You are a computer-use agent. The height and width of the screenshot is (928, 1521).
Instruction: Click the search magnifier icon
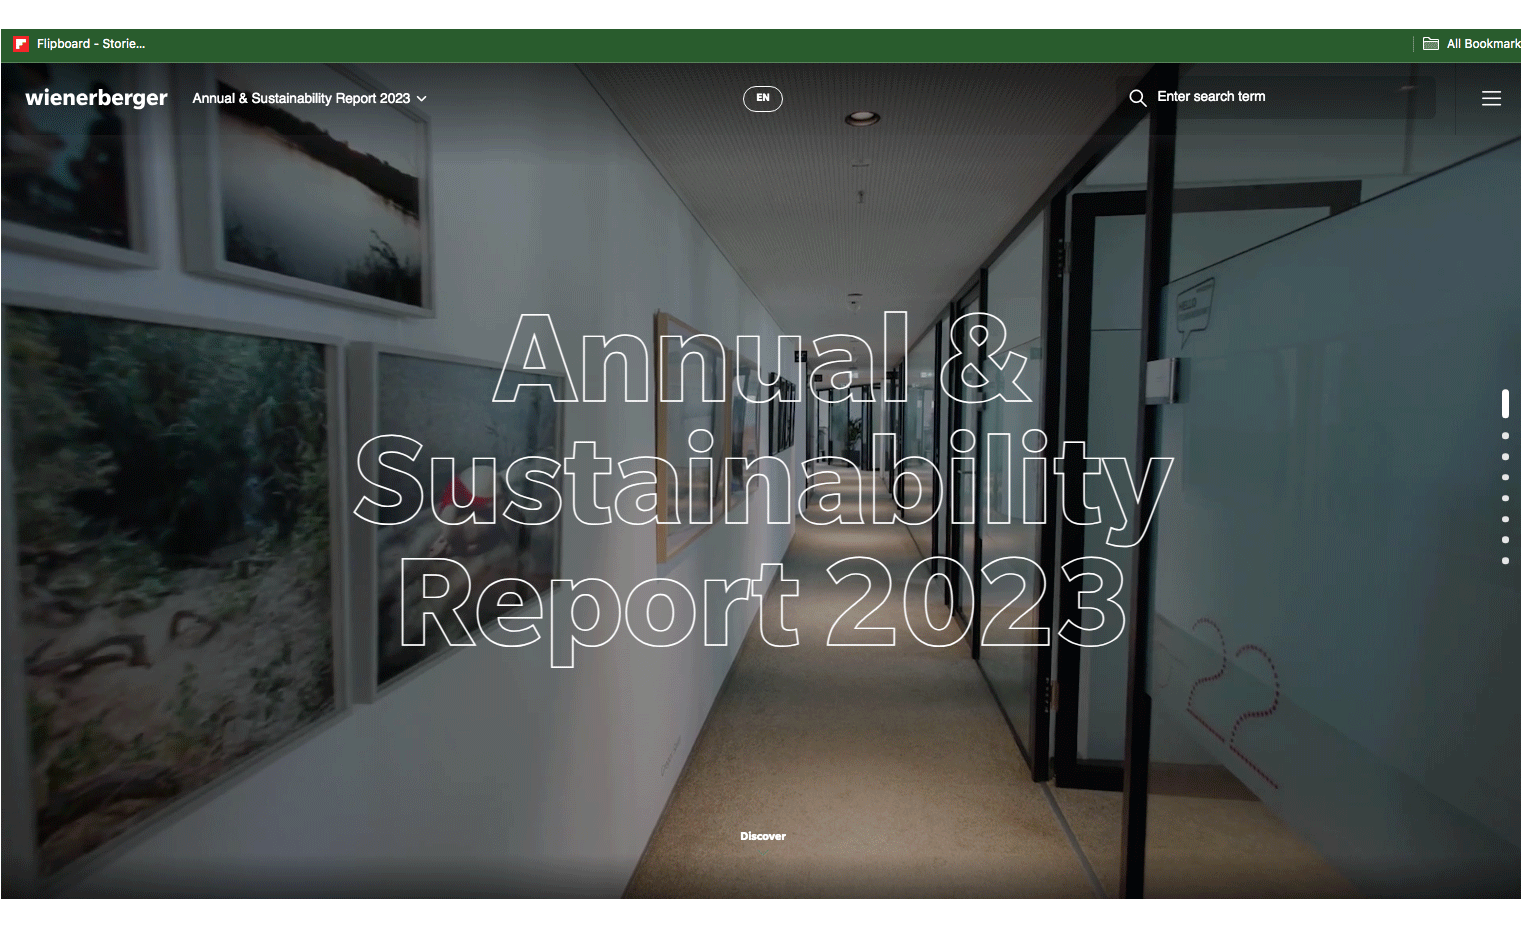coord(1138,98)
